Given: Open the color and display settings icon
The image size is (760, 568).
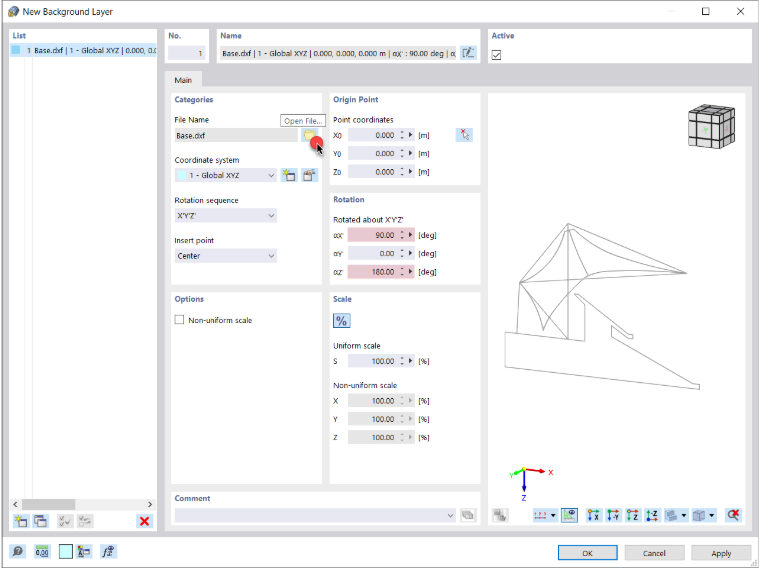Looking at the screenshot, I should point(84,551).
